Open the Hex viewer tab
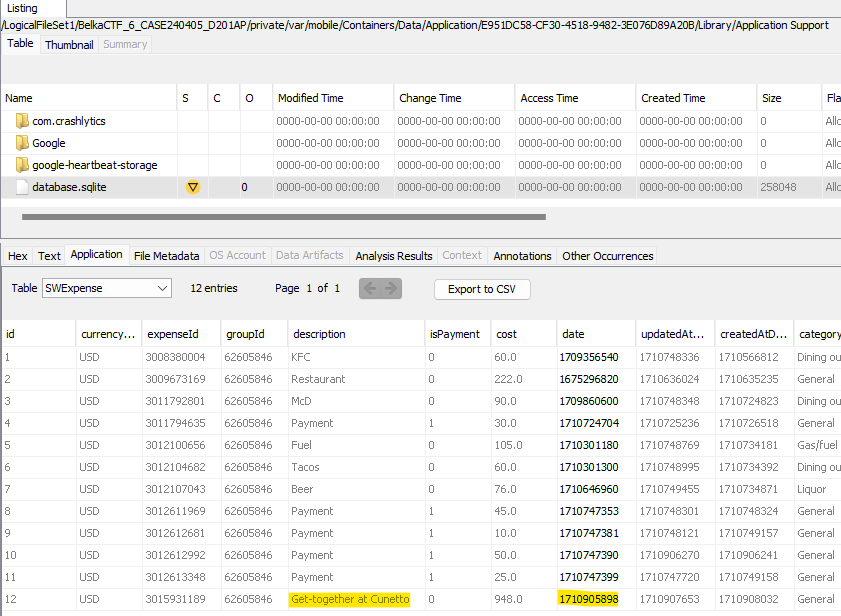 [x=18, y=256]
